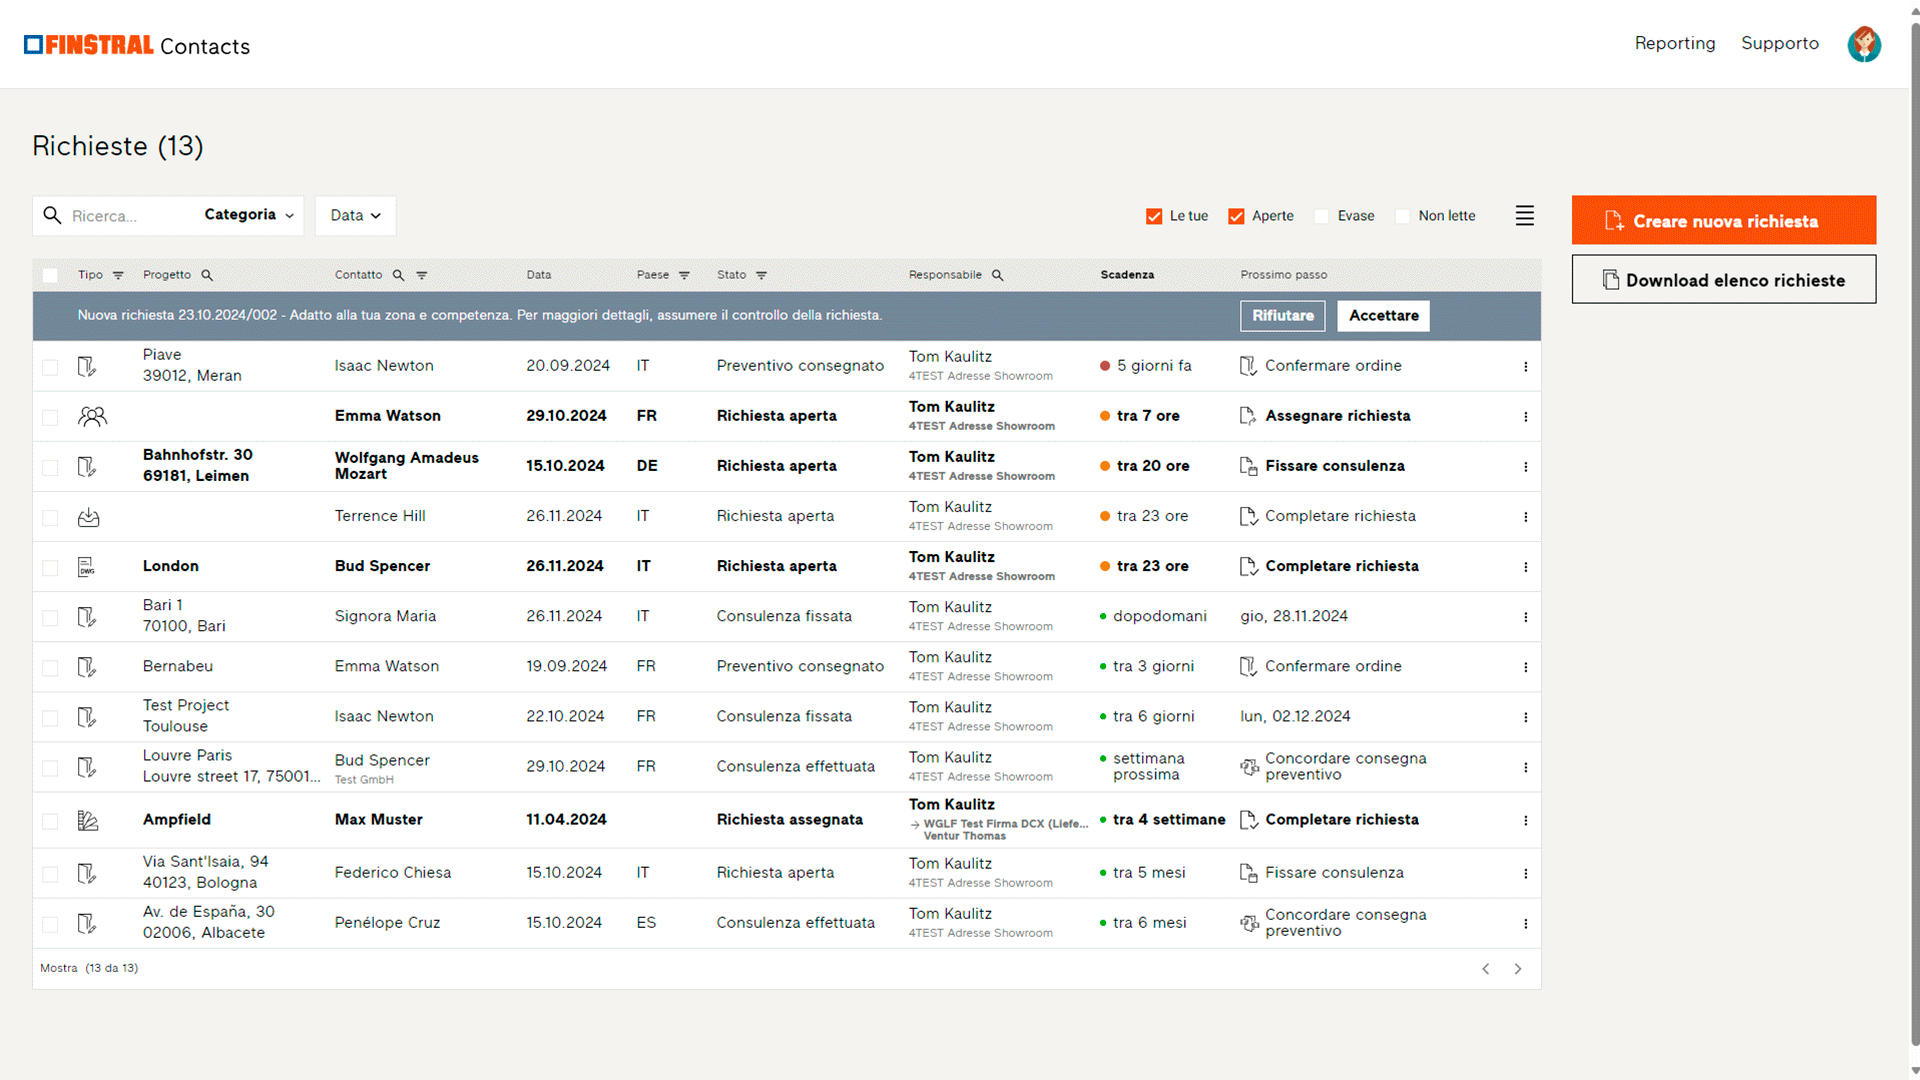Open the user profile avatar

[1864, 44]
